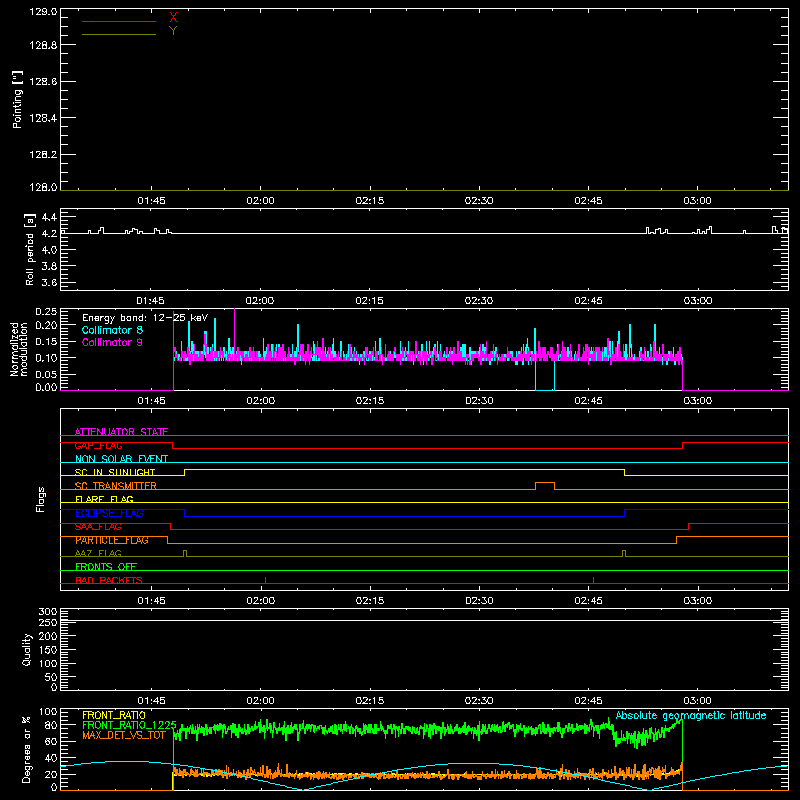Click the ATTENUATOR_STATE flag label
This screenshot has height=800, width=800.
coord(121,432)
